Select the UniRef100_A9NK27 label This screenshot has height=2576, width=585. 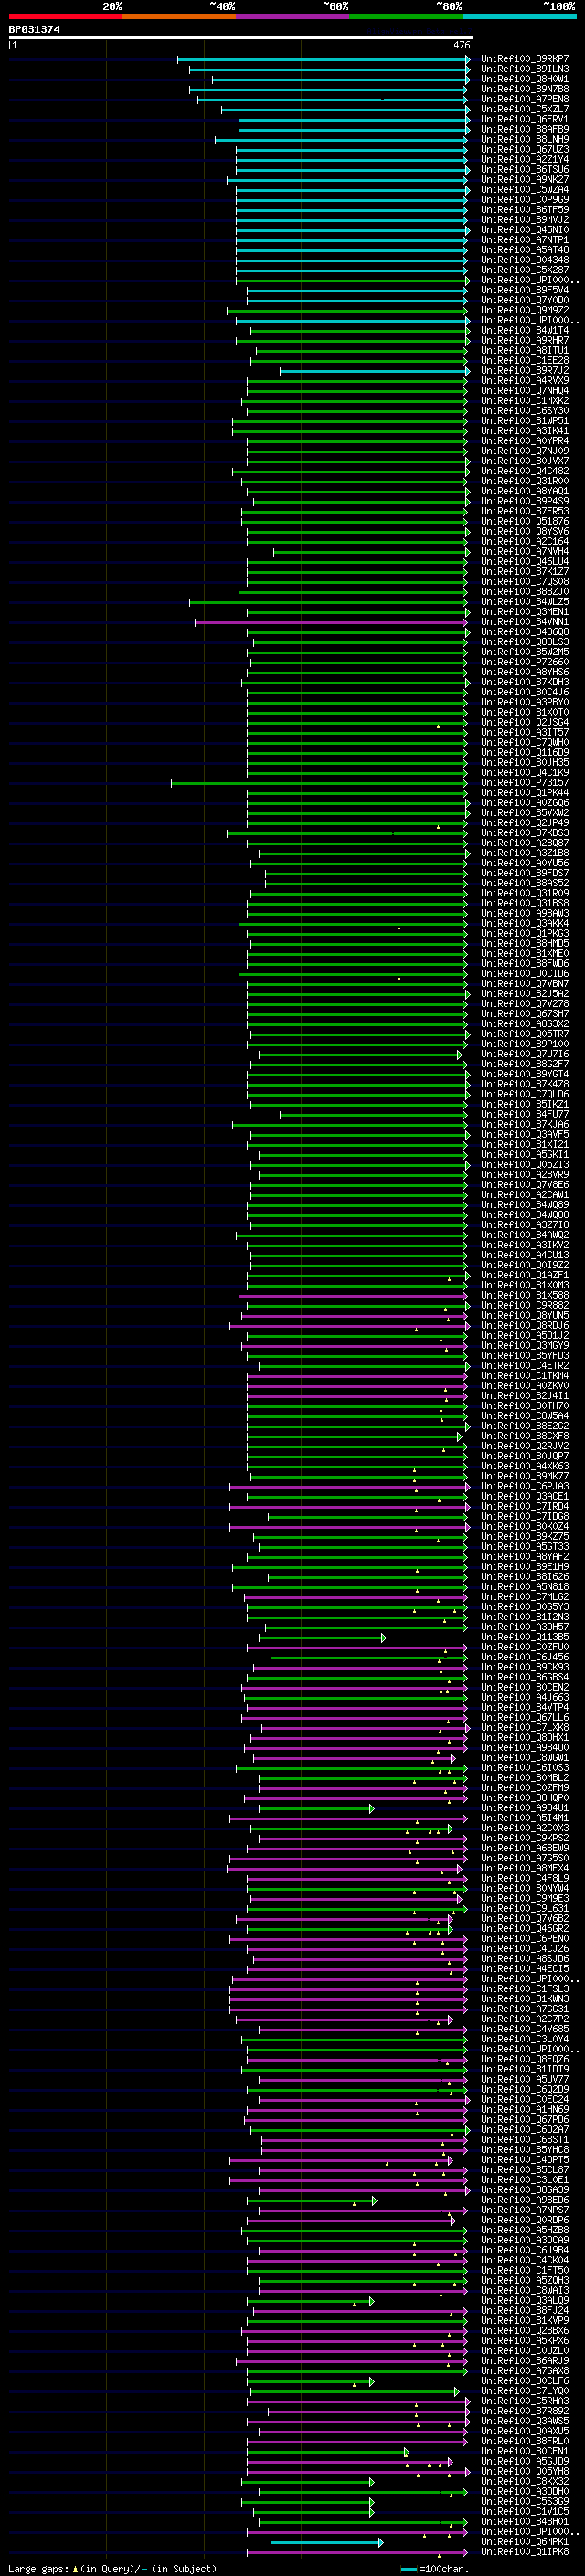point(524,180)
